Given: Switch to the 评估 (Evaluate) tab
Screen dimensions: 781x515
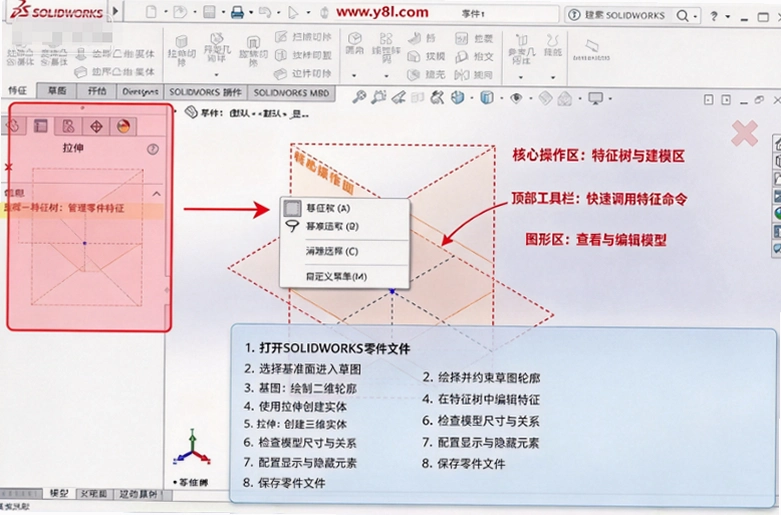Looking at the screenshot, I should (x=97, y=91).
